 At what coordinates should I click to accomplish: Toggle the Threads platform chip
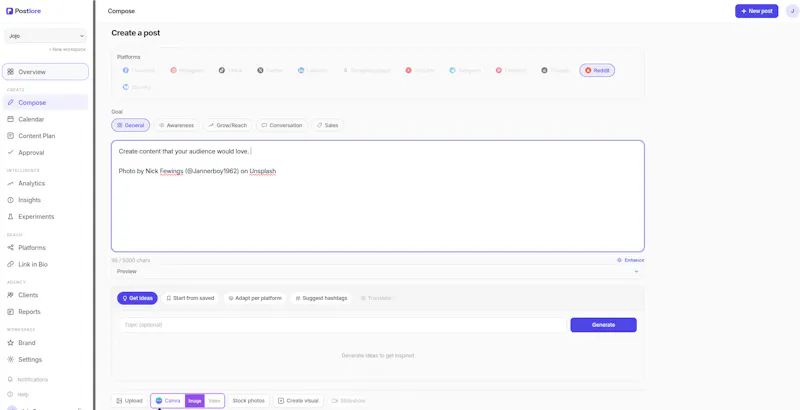[x=555, y=70]
